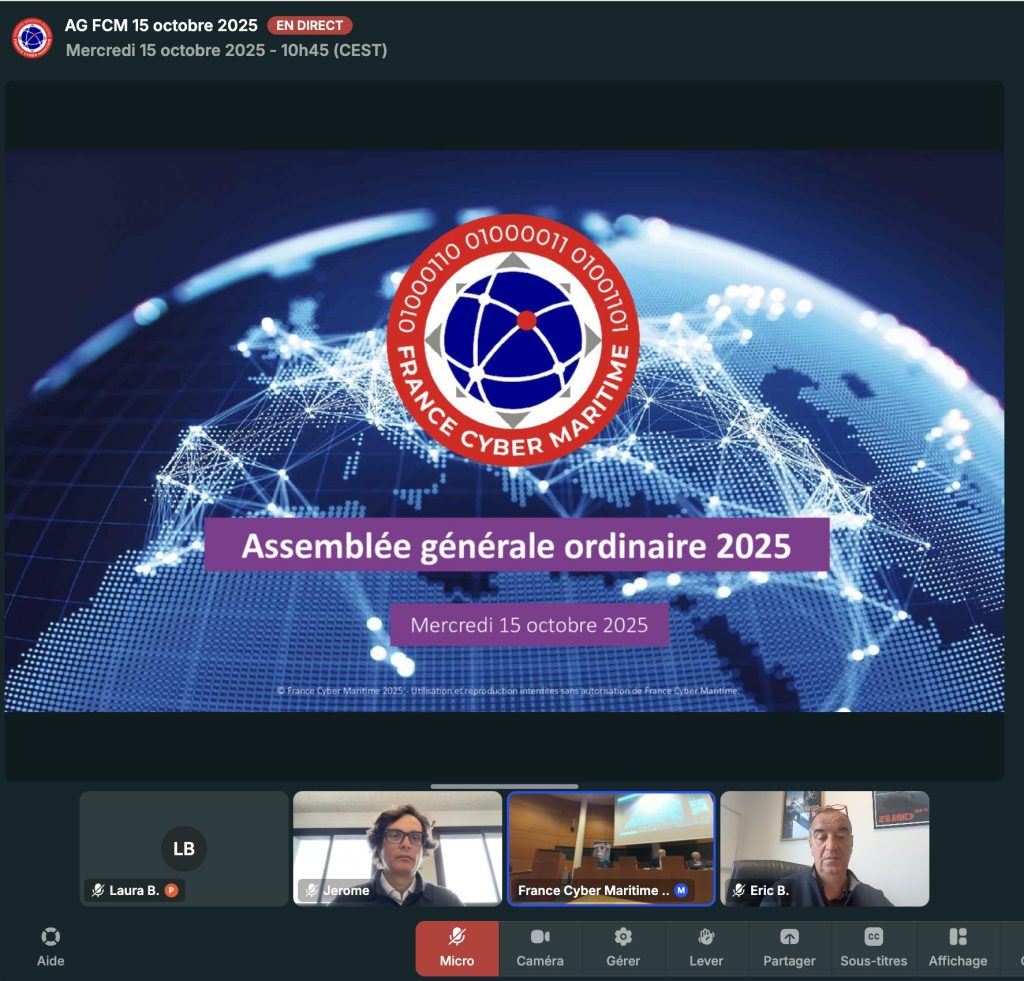
Task: Click the muted mic icon beside Eric B.
Action: [x=738, y=890]
